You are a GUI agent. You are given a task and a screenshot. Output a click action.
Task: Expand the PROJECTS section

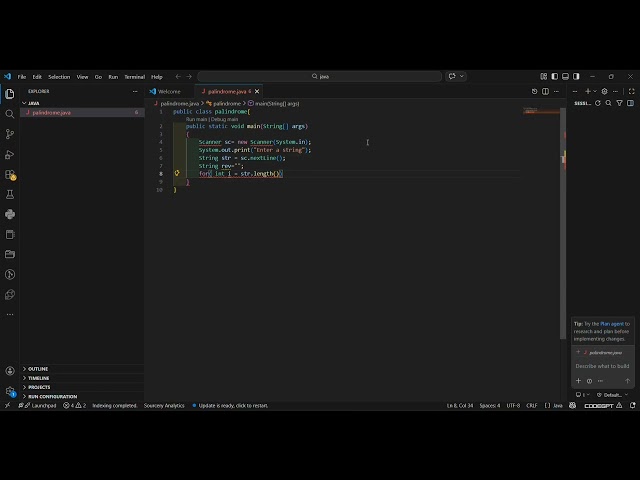click(x=82, y=387)
